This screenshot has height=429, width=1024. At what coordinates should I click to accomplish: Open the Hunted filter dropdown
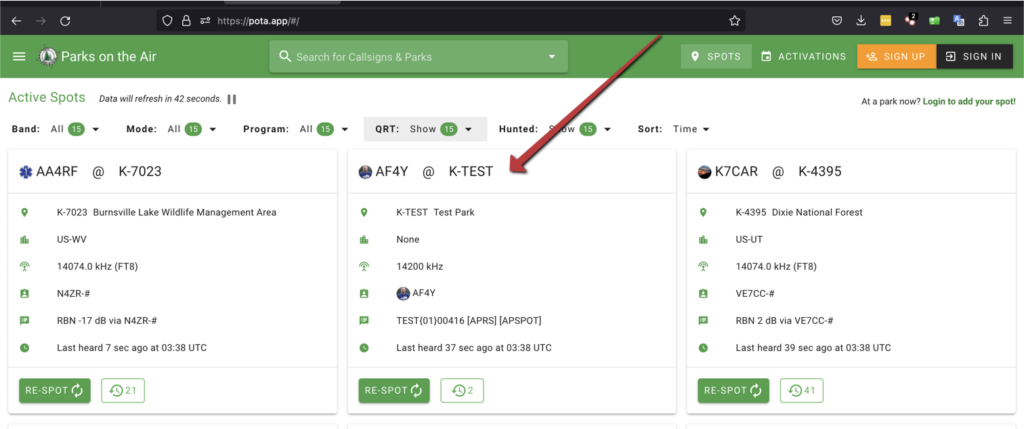click(556, 129)
